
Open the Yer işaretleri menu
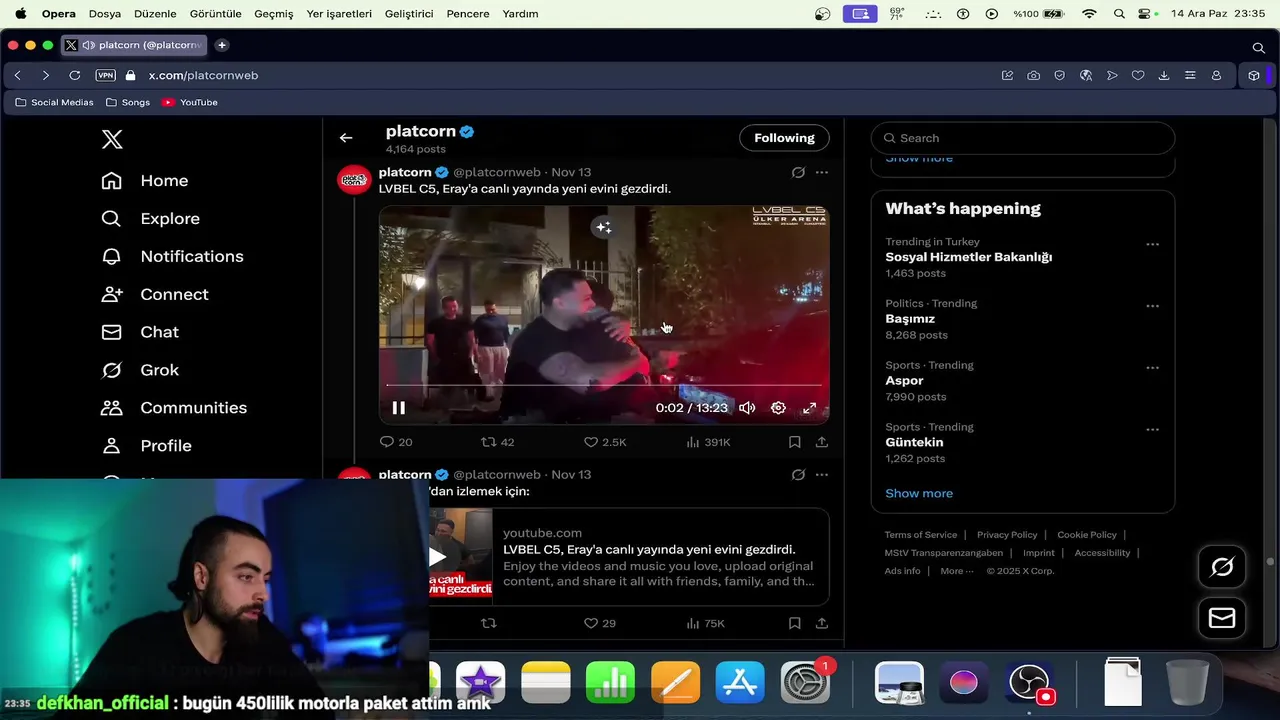tap(339, 14)
